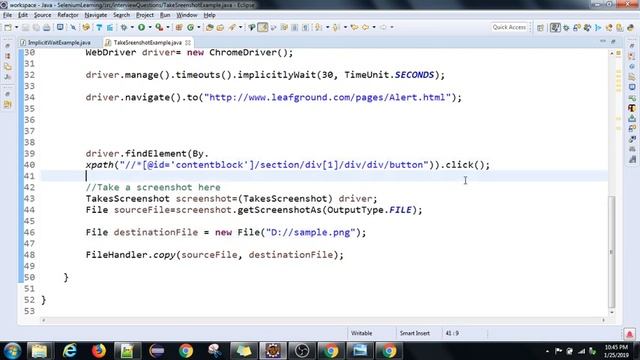
Task: Click the Save toolbar icon
Action: tap(25, 27)
